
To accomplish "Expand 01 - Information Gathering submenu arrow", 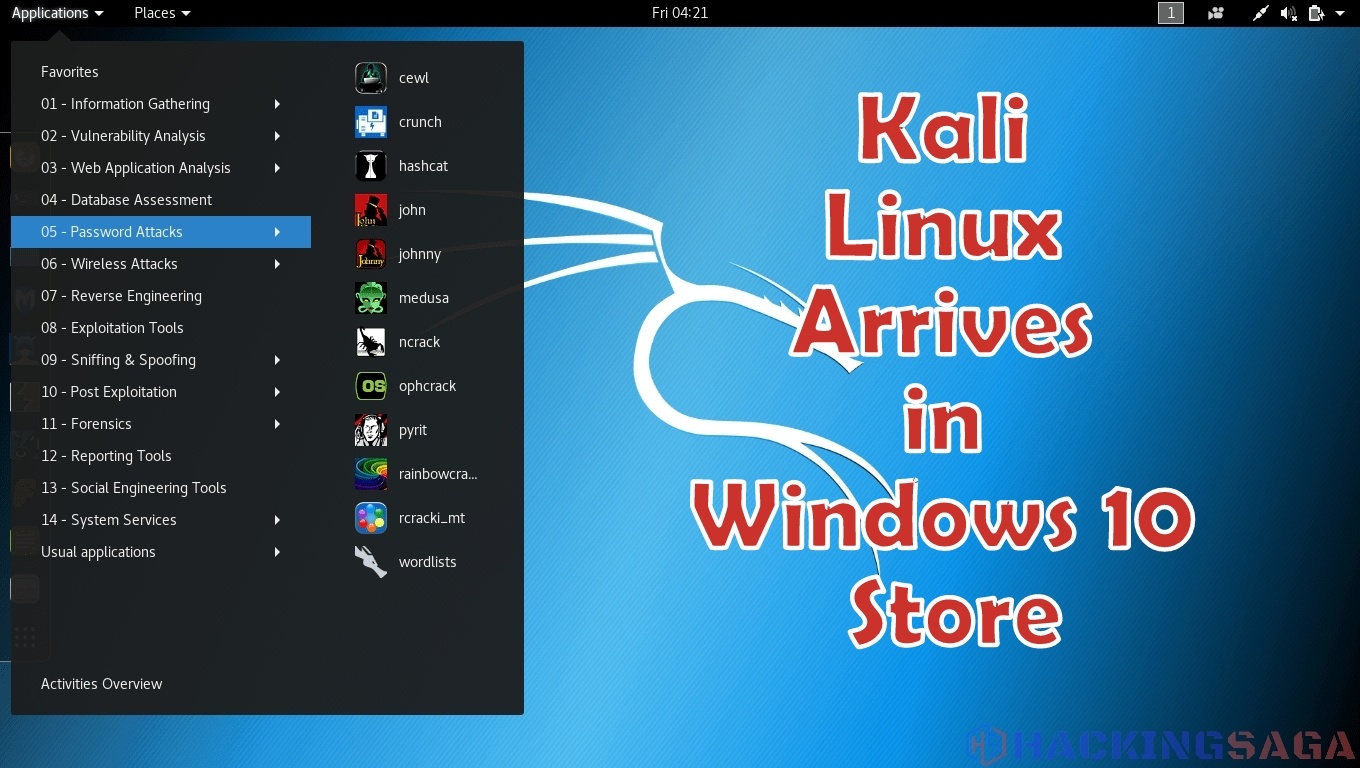I will [277, 104].
